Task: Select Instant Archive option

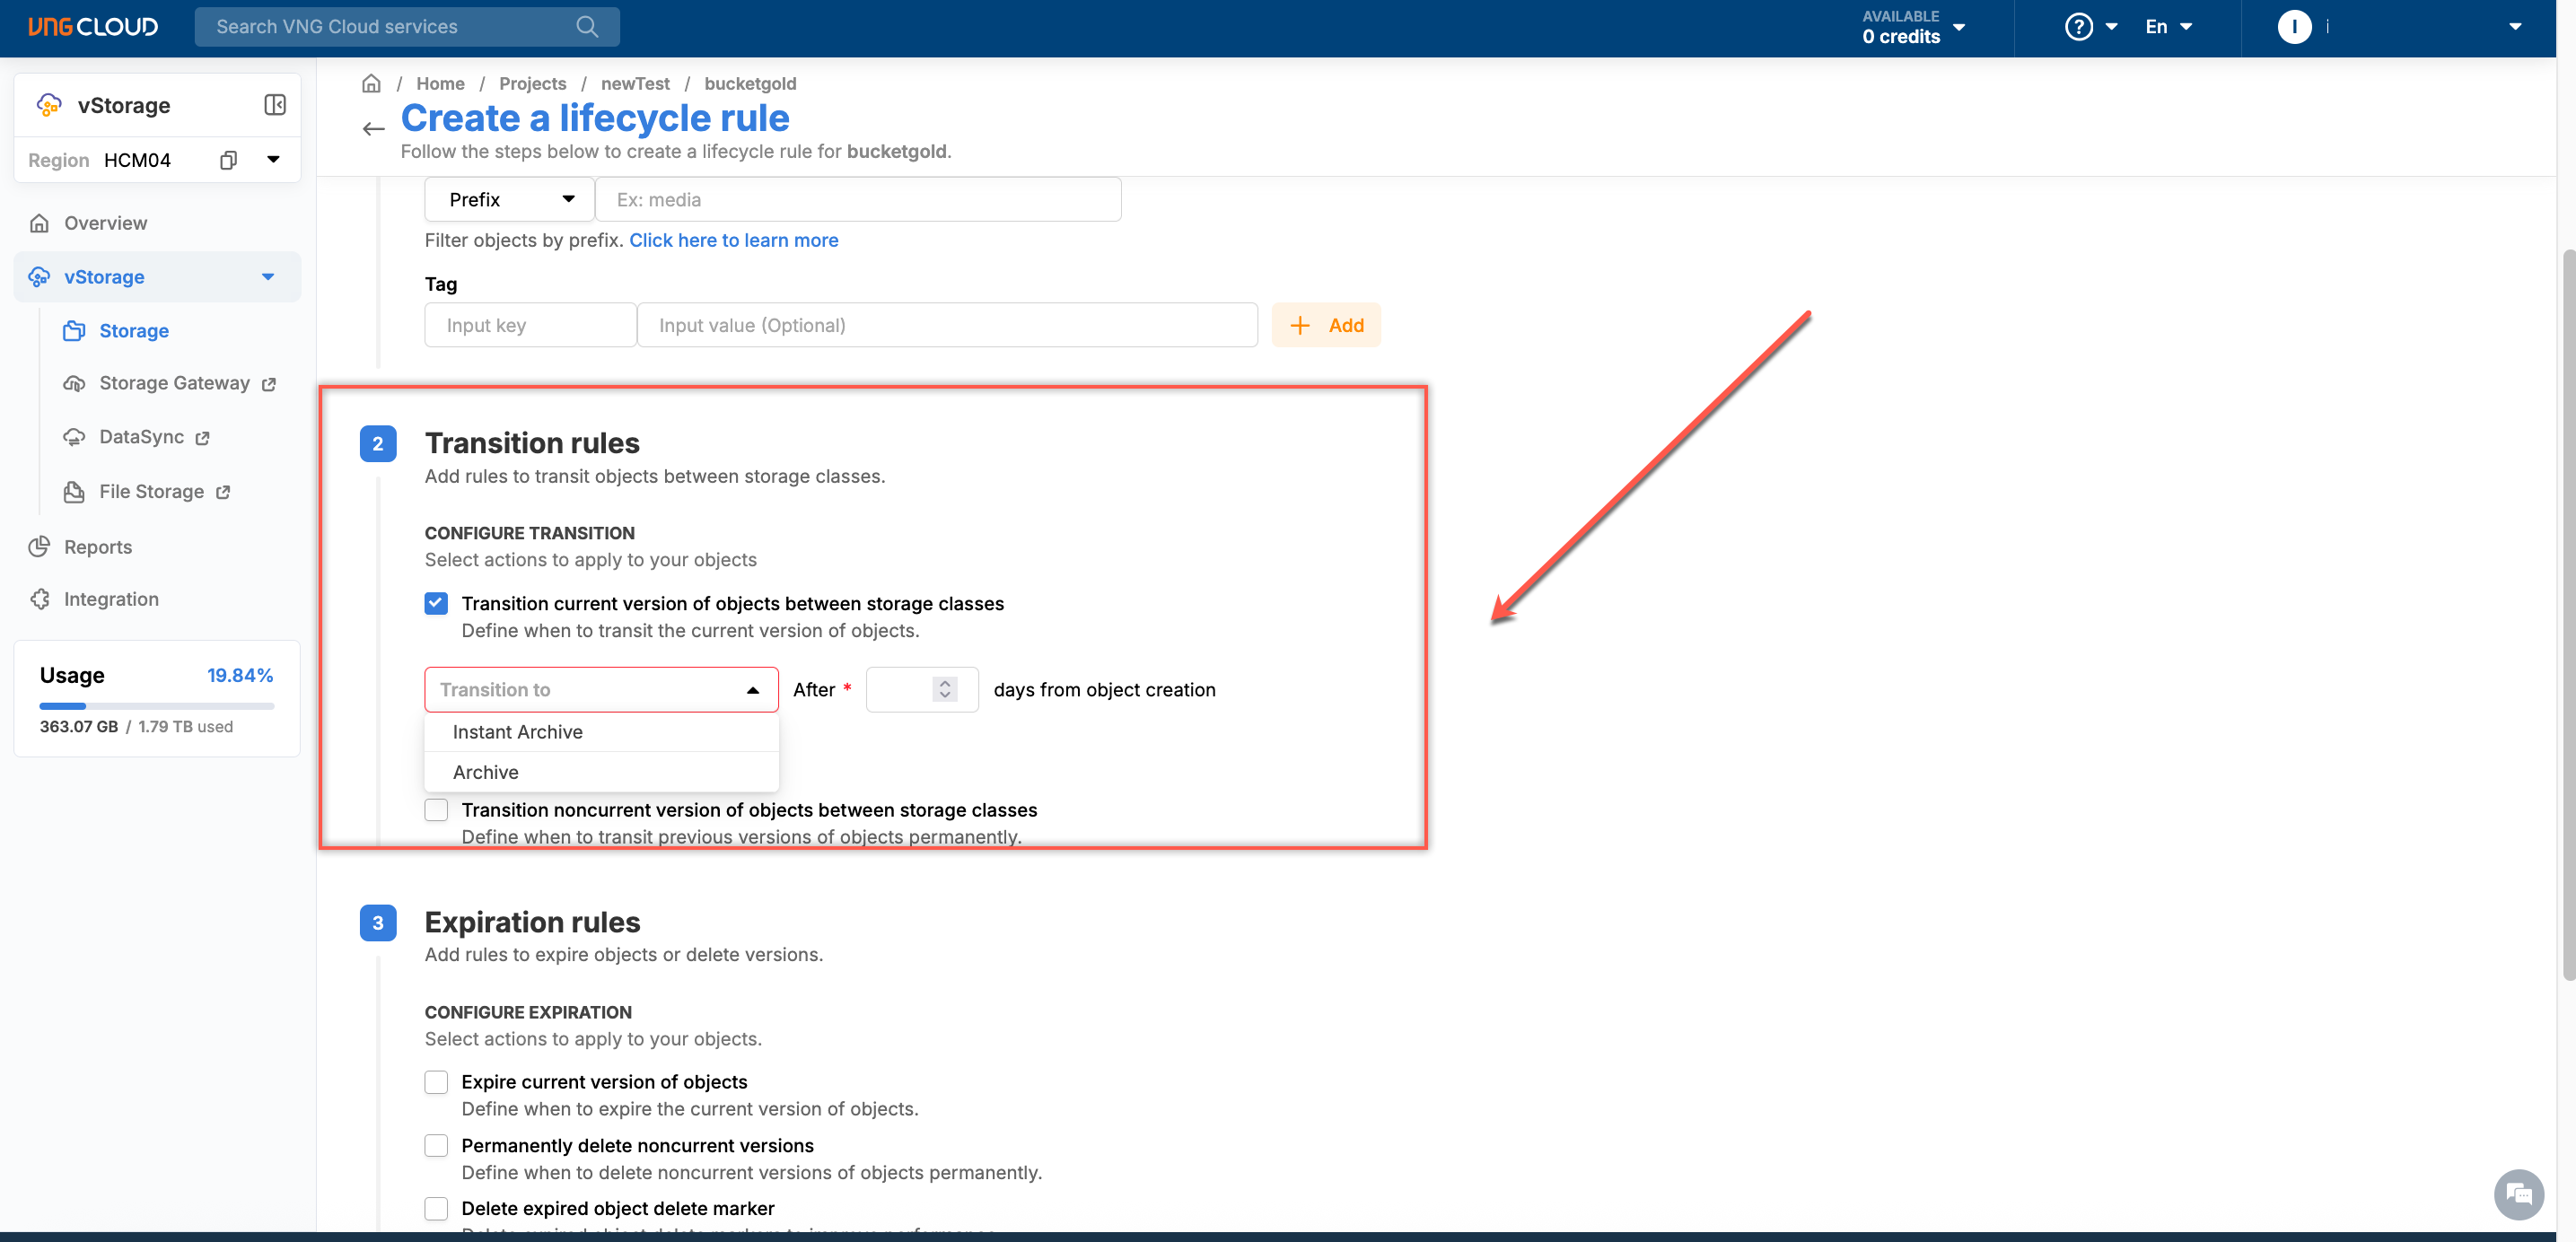Action: (x=518, y=731)
